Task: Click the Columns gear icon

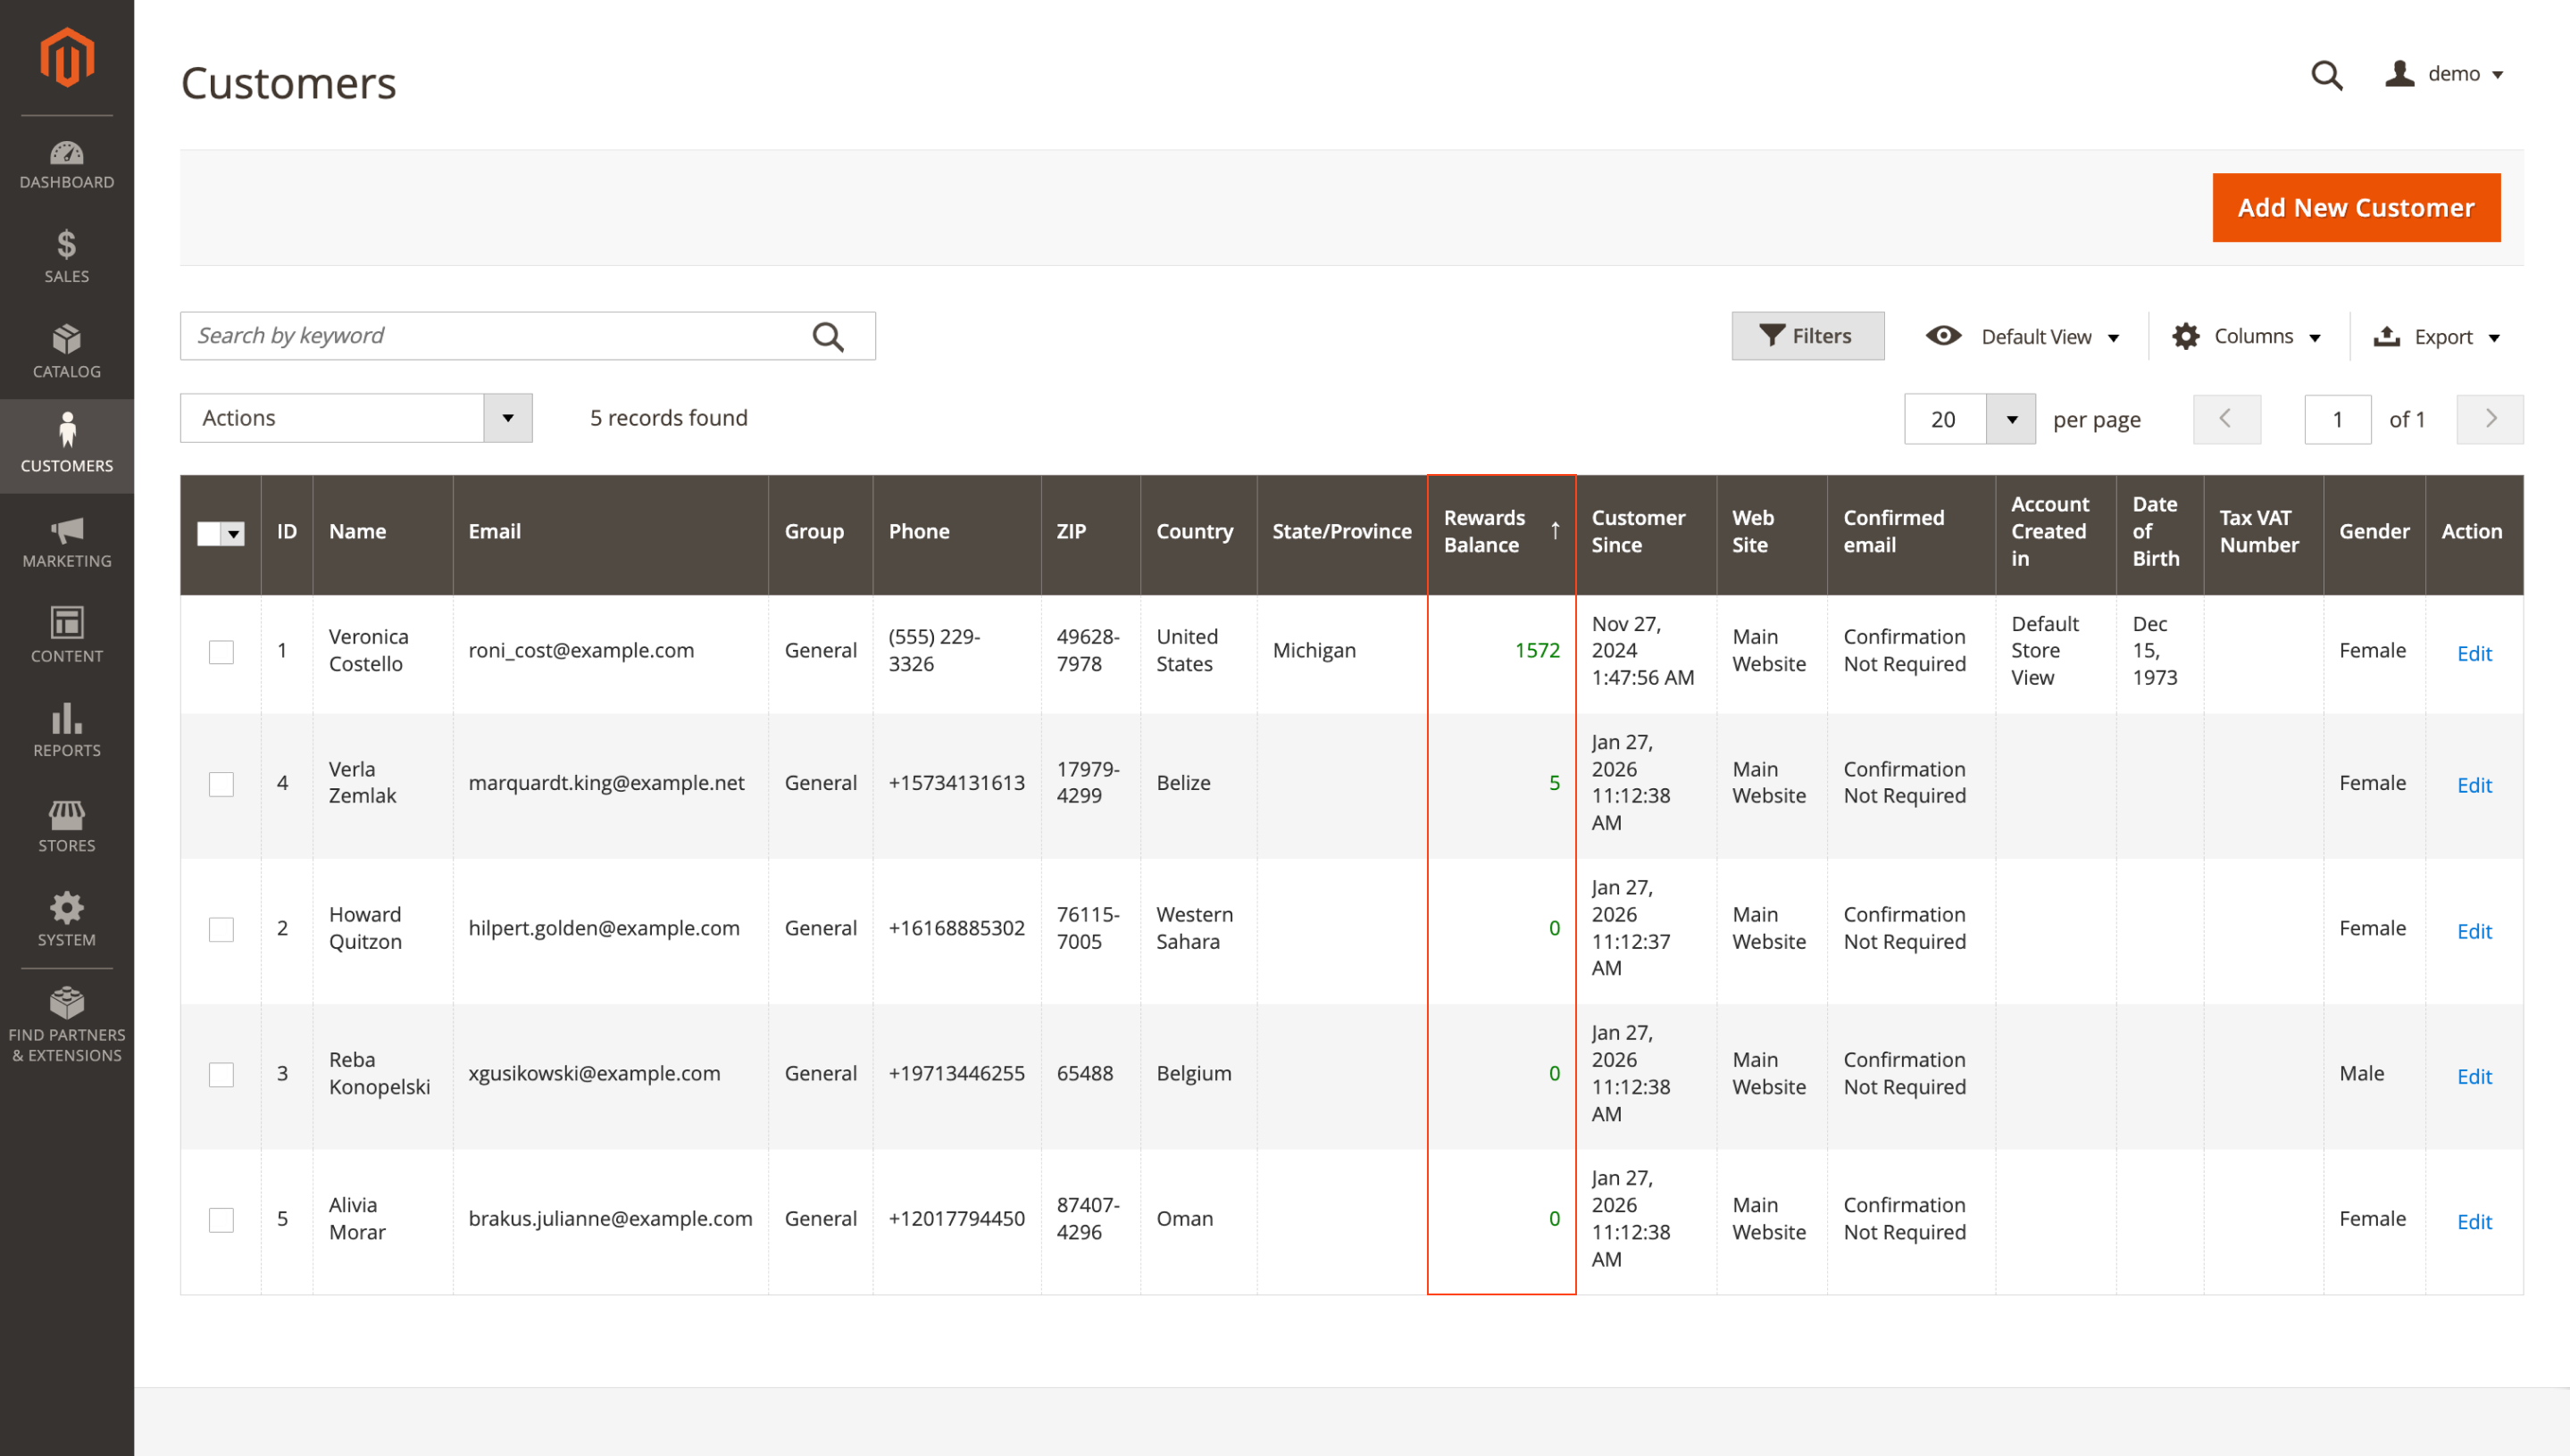Action: [2186, 336]
